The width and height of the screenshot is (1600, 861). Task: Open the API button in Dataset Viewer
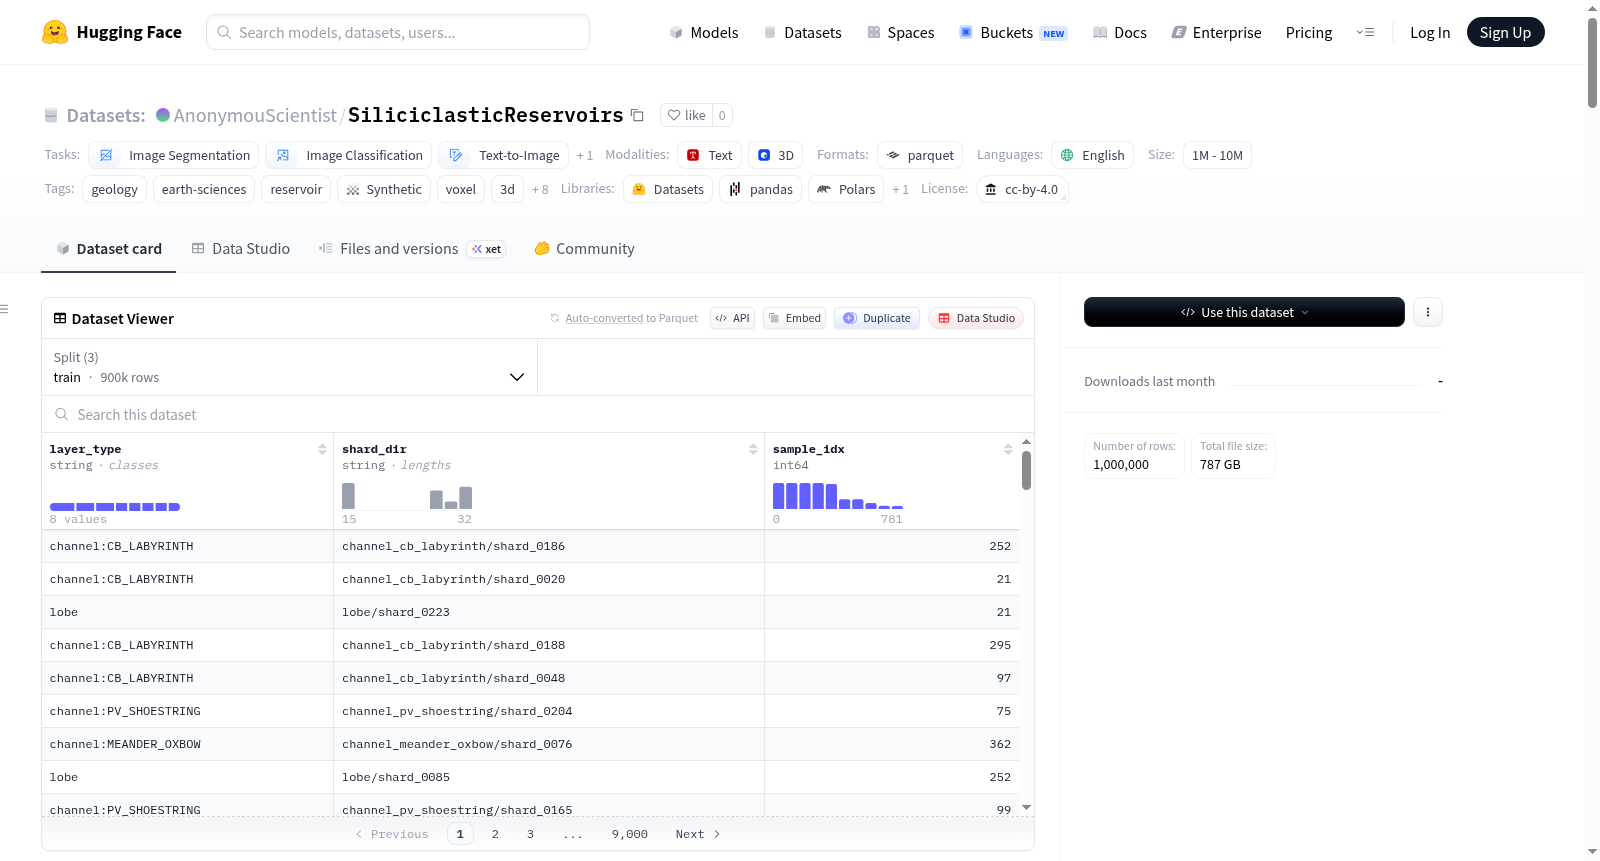[x=732, y=318]
